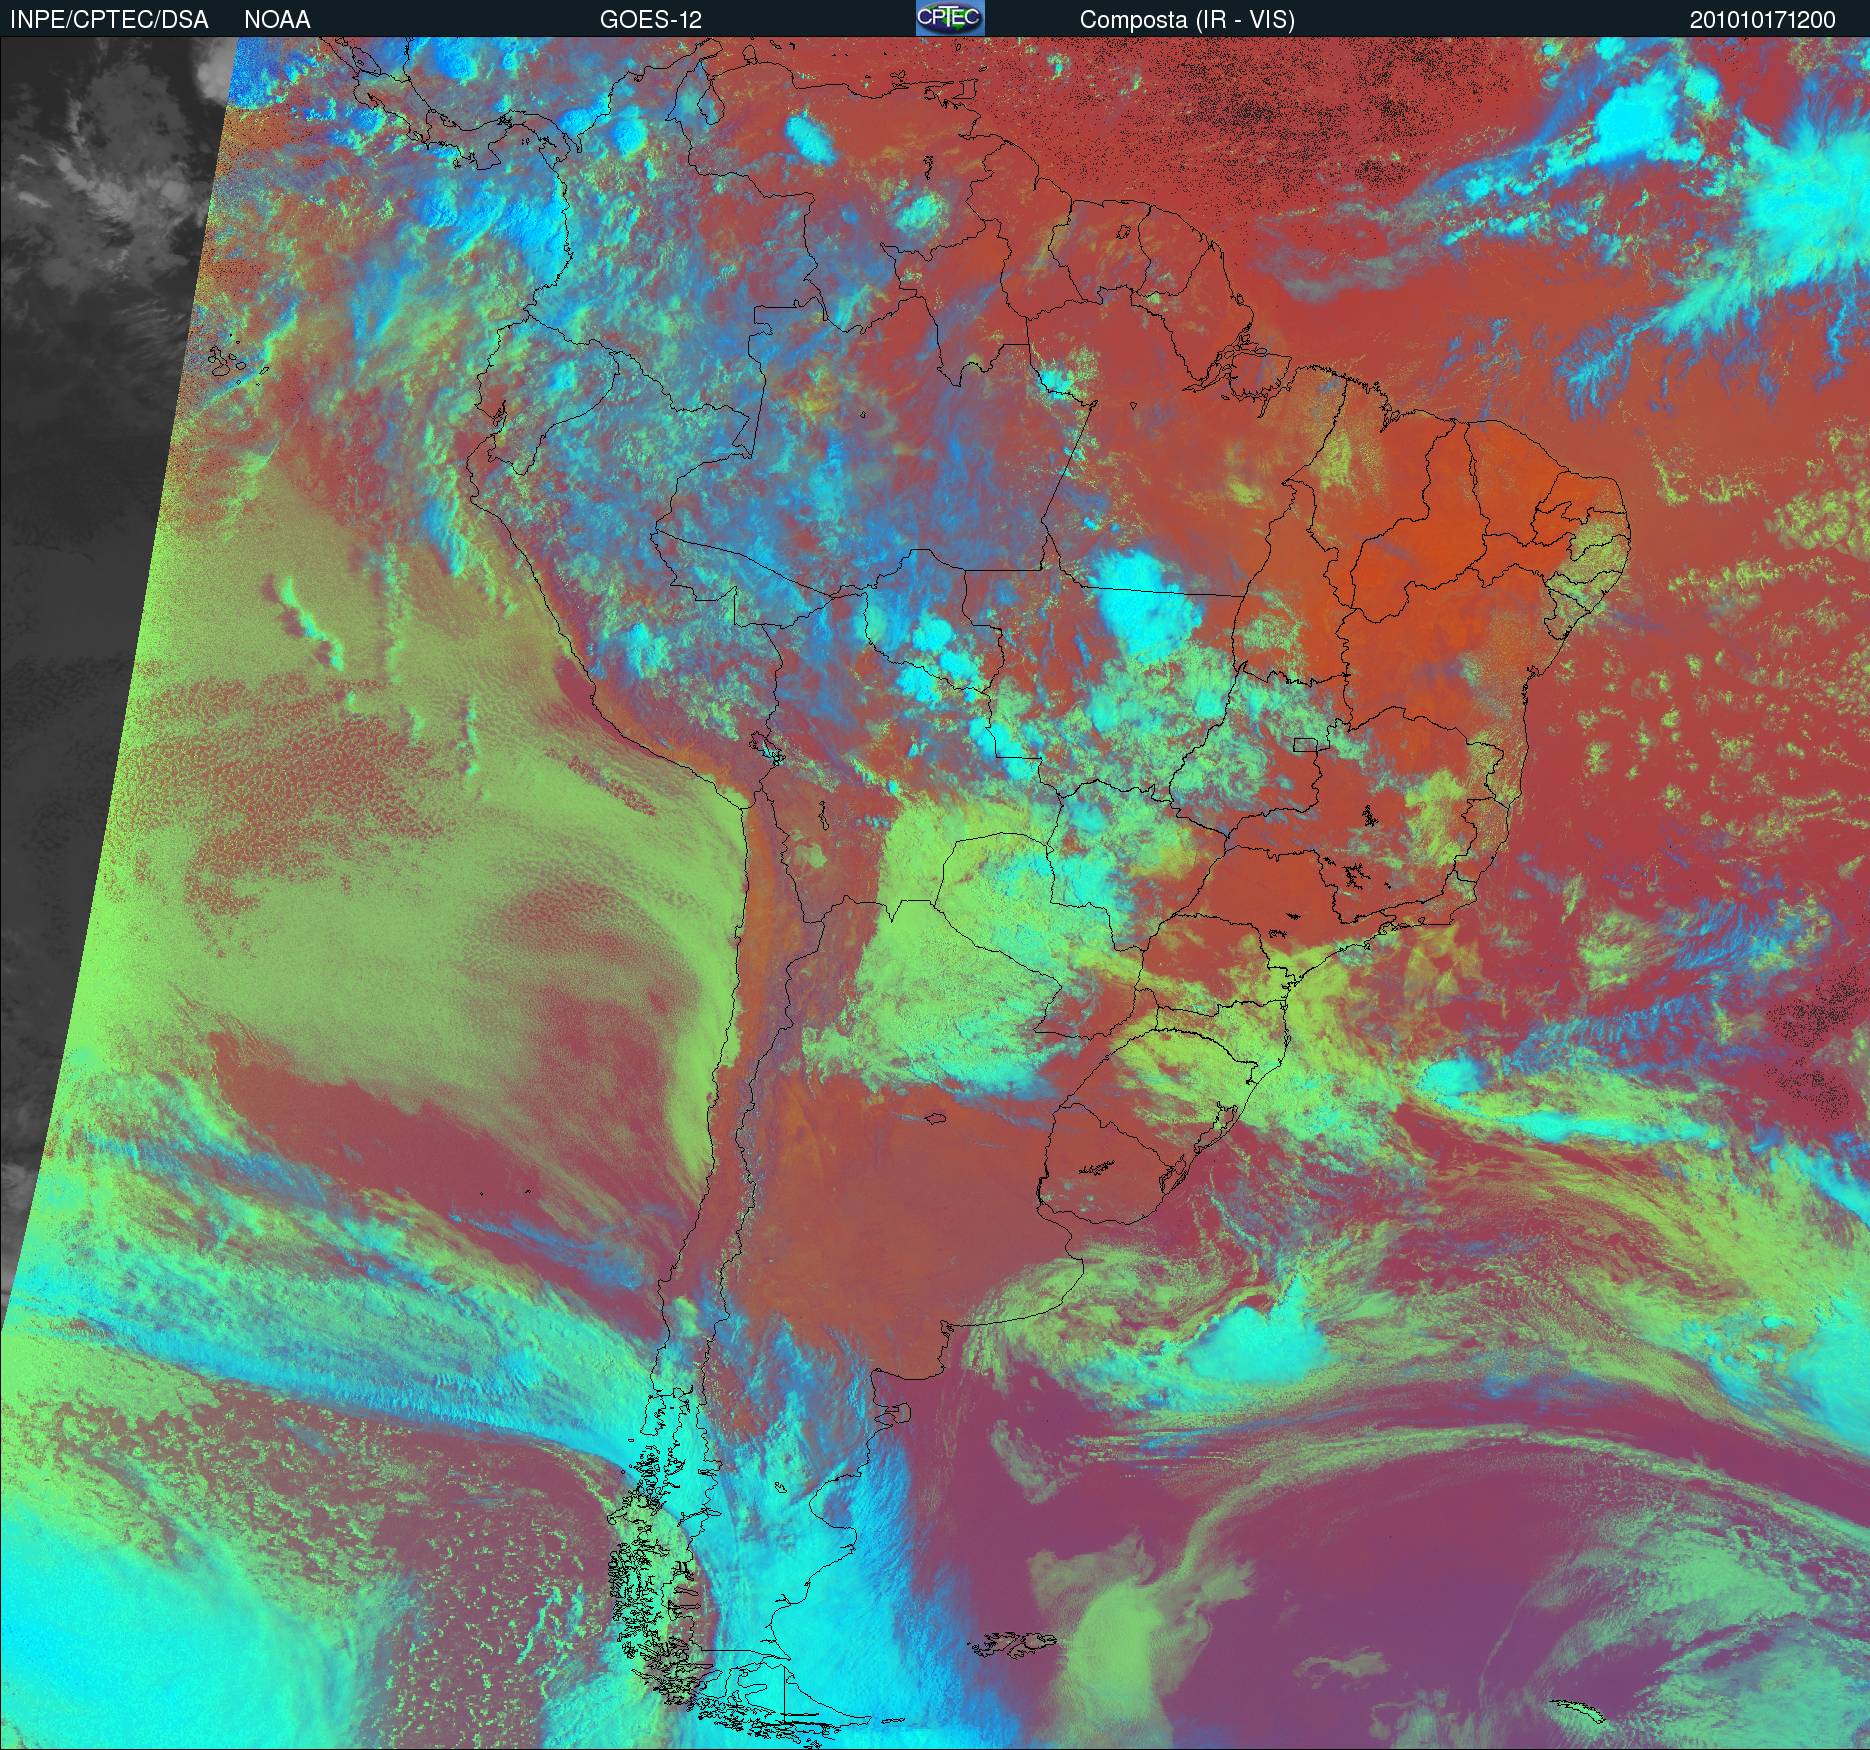Screen dimensions: 1870x1750
Task: Click the NOAA label in the header
Action: click(277, 20)
